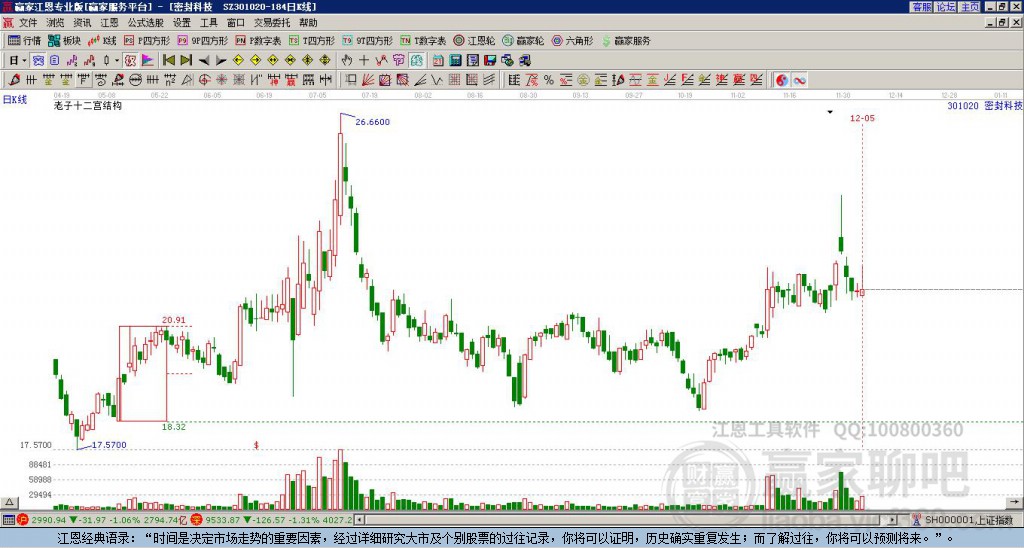Click the 论坛 forum button

tap(946, 7)
